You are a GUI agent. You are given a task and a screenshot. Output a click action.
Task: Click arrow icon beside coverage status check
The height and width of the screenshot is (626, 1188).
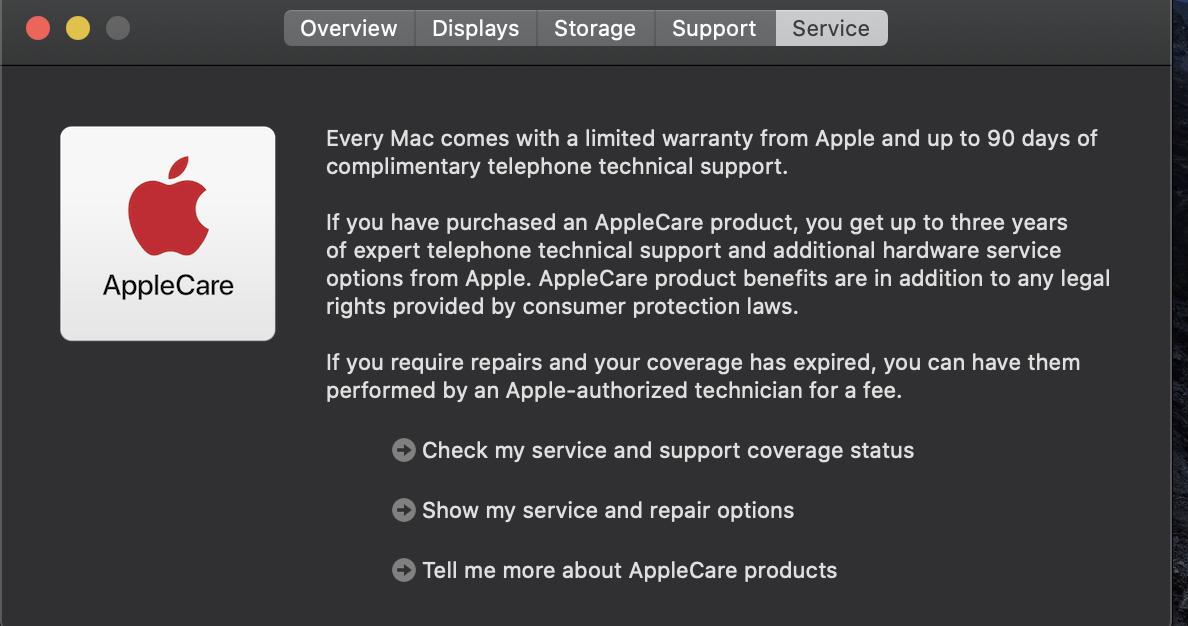403,450
